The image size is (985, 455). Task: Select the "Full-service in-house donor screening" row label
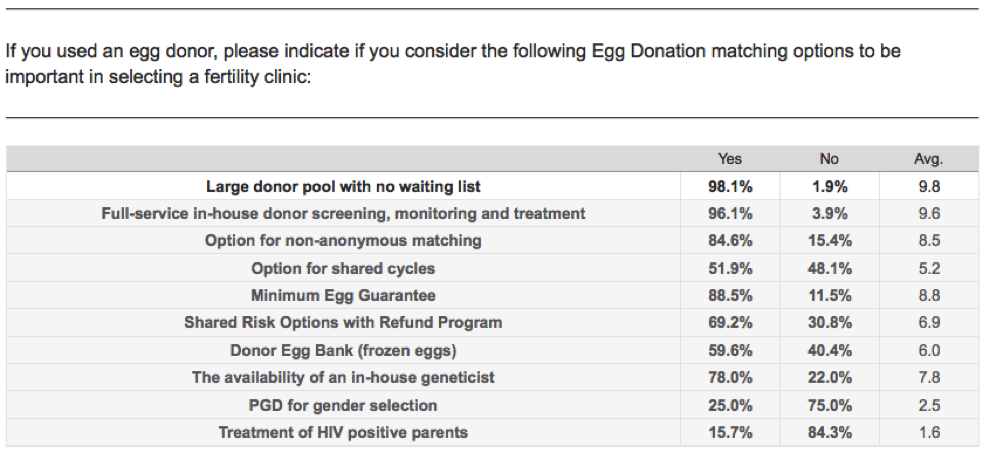[343, 213]
